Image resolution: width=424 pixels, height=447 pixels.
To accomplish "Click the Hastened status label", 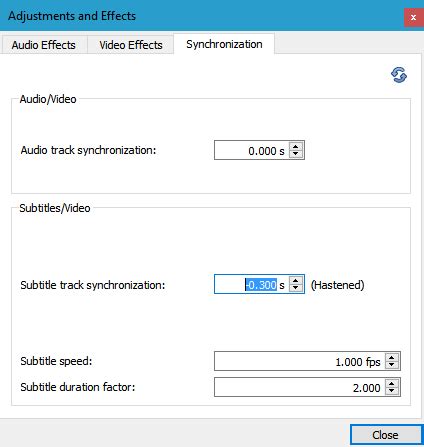I will coord(337,285).
